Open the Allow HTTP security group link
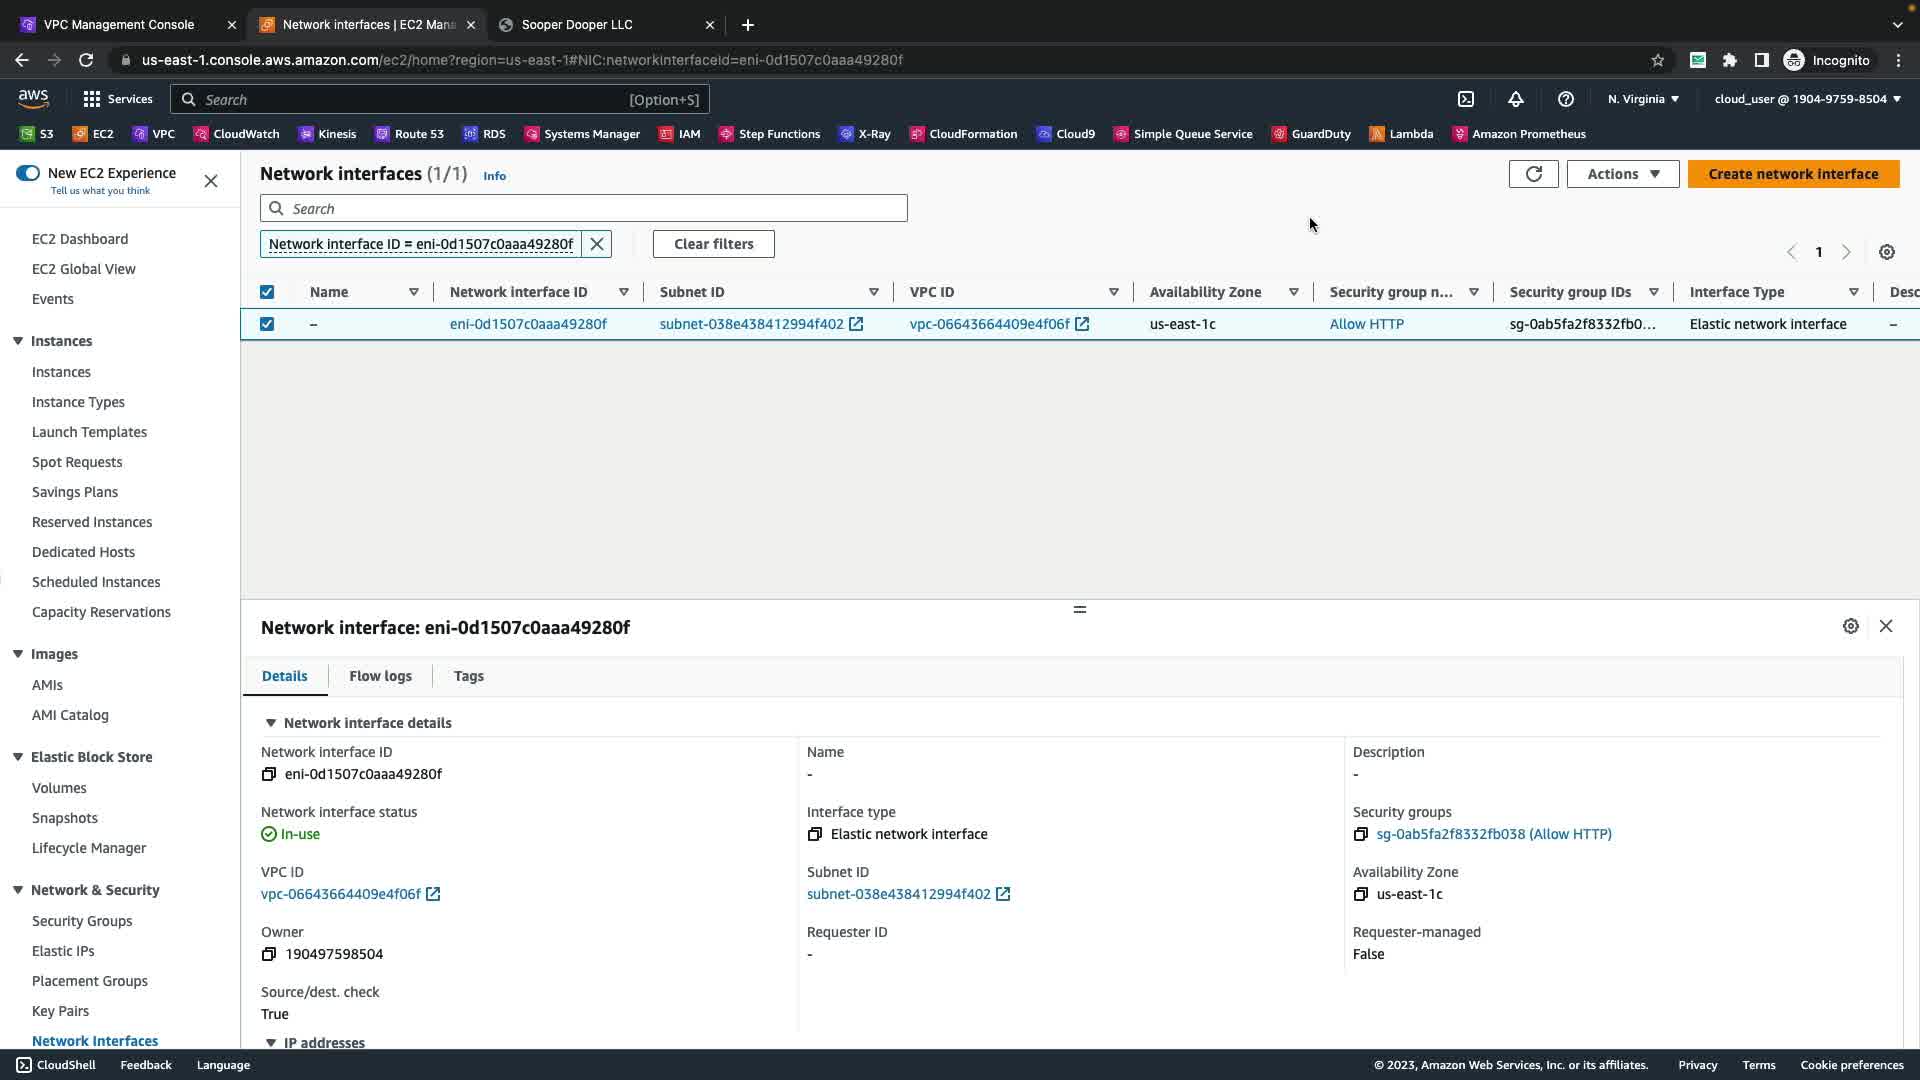The image size is (1920, 1080). (x=1366, y=324)
